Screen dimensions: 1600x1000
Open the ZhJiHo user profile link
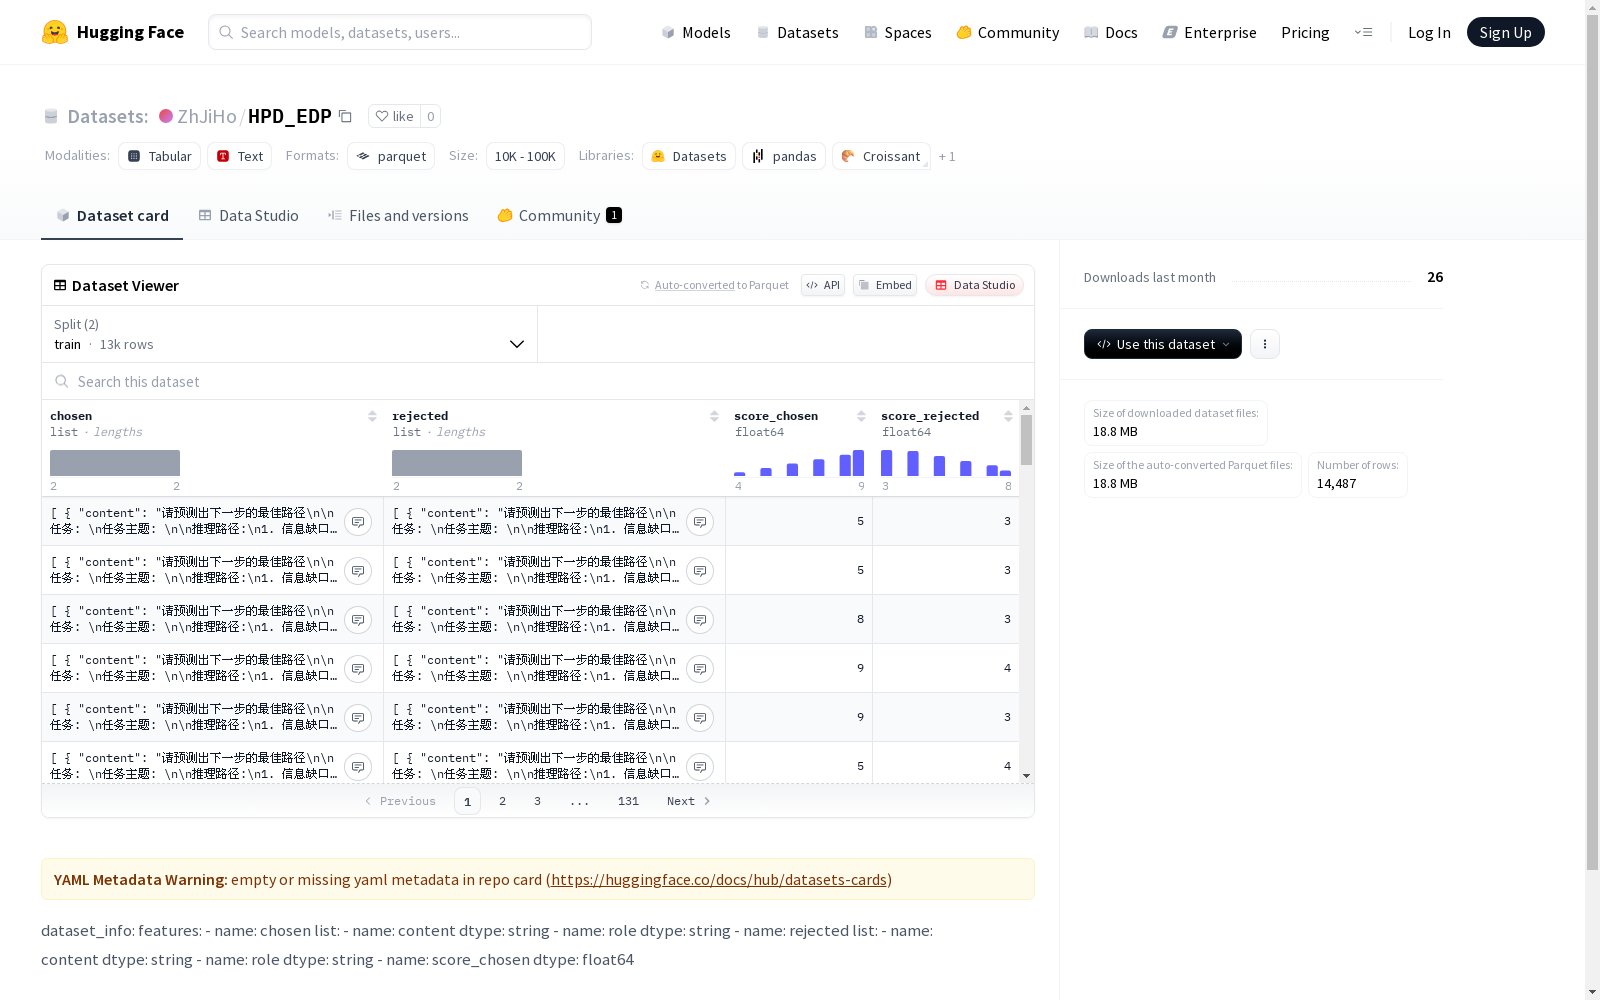coord(207,116)
